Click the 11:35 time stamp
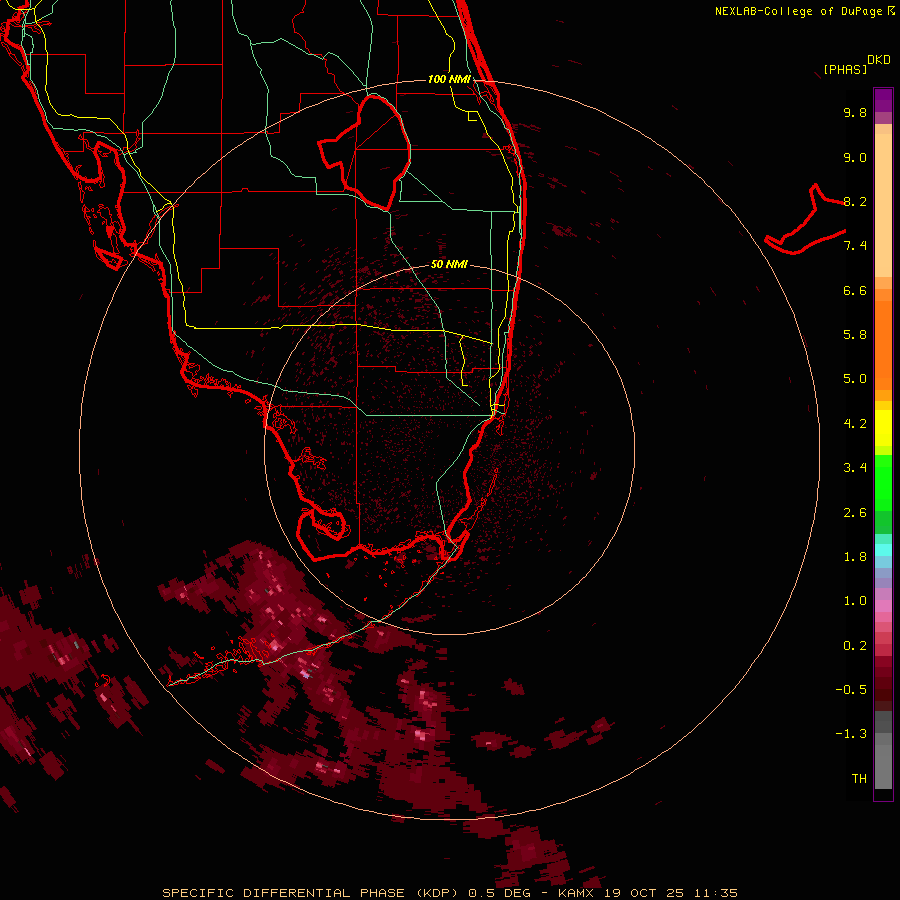Image resolution: width=900 pixels, height=900 pixels. tap(715, 893)
